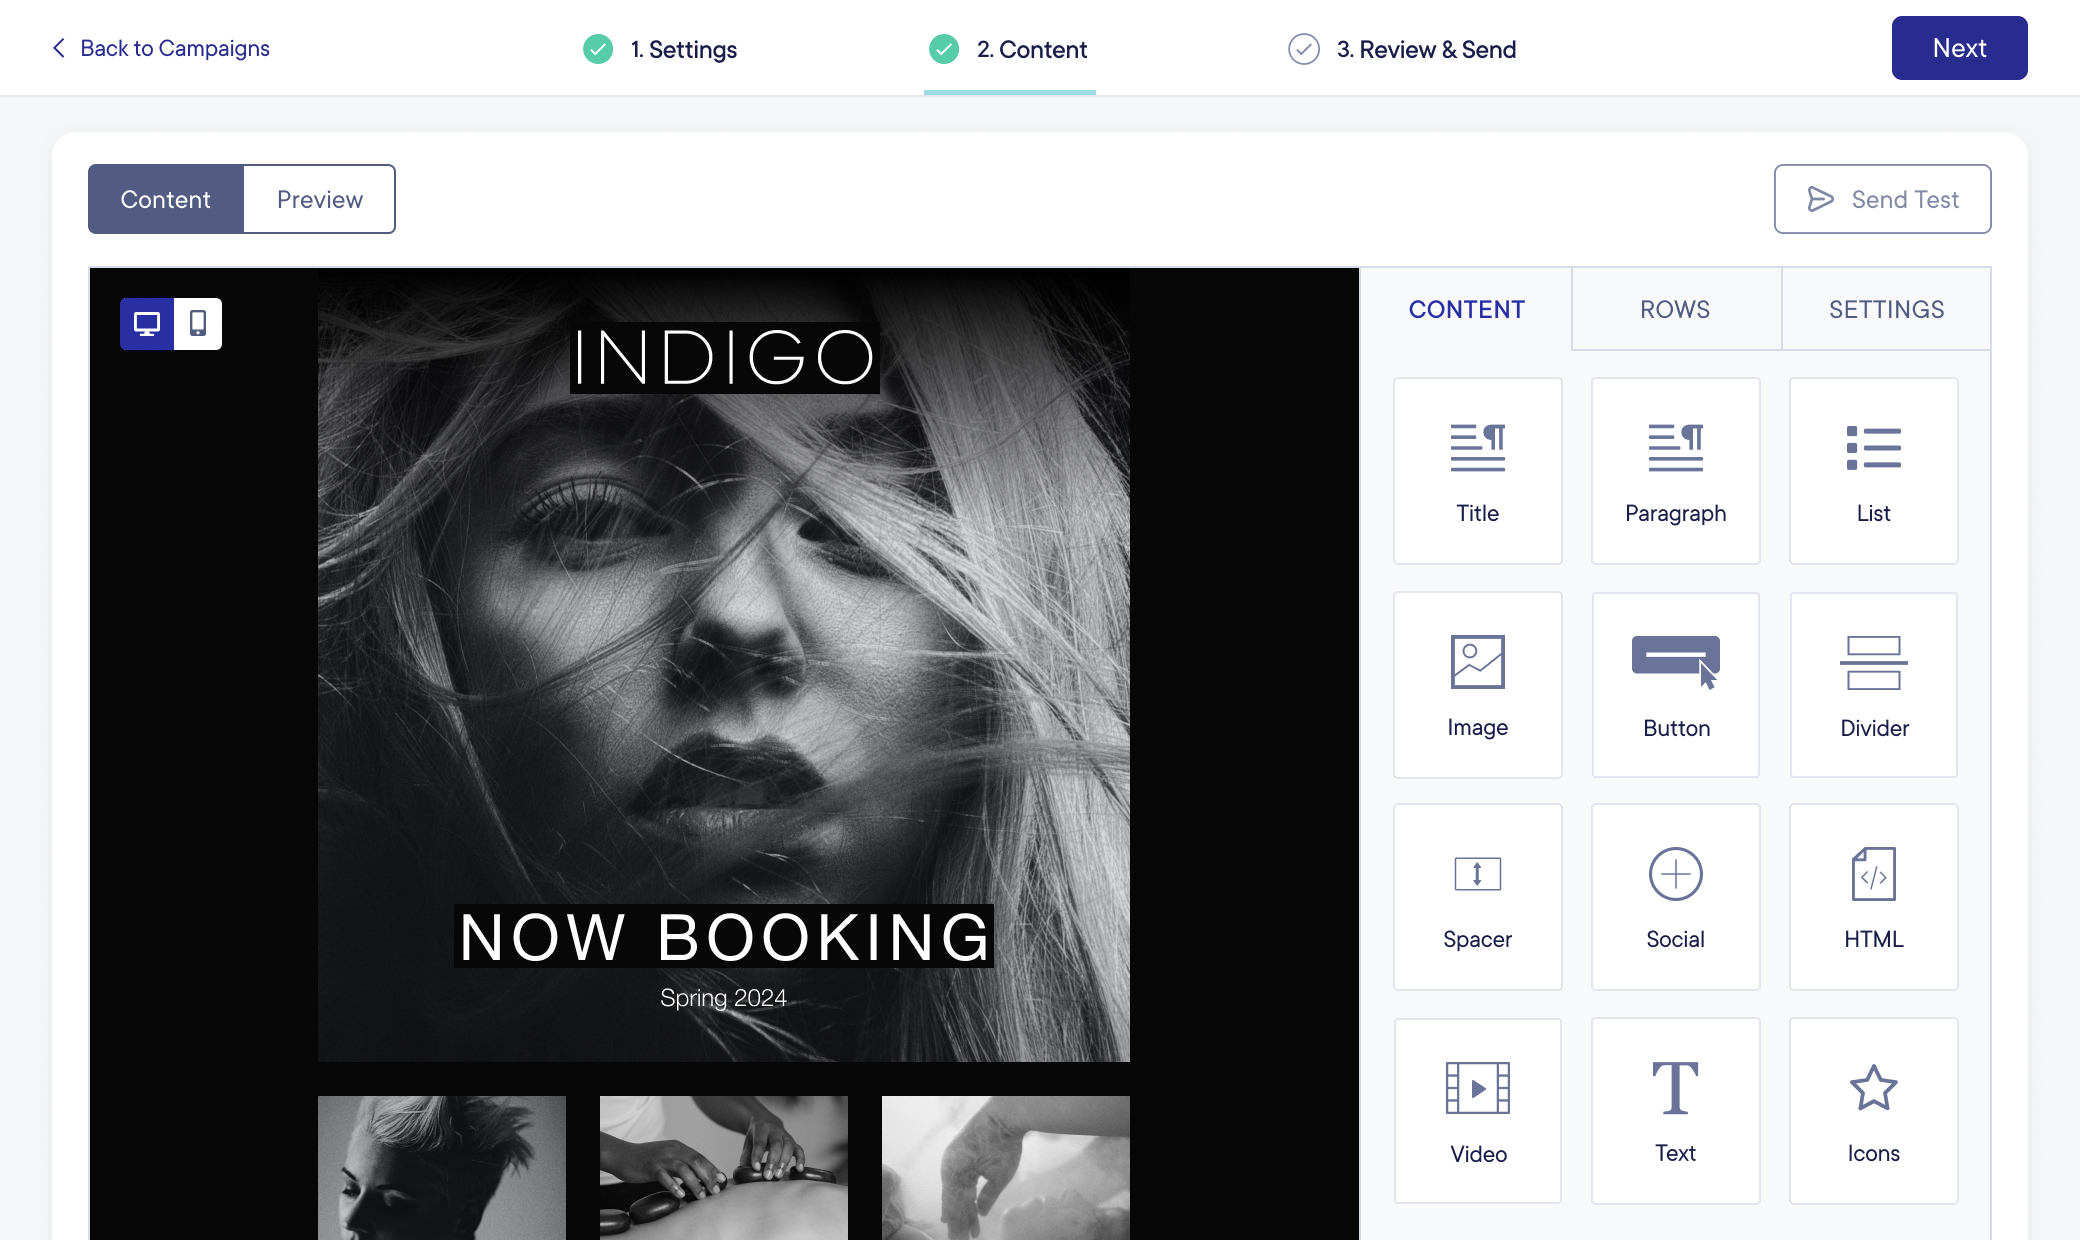
Task: Open the SETTINGS panel tab
Action: tap(1886, 309)
